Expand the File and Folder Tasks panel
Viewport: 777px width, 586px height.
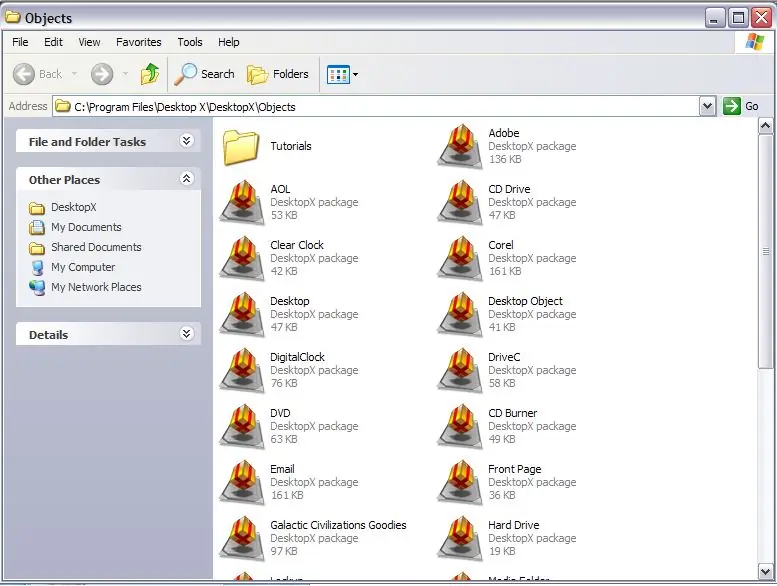click(186, 141)
